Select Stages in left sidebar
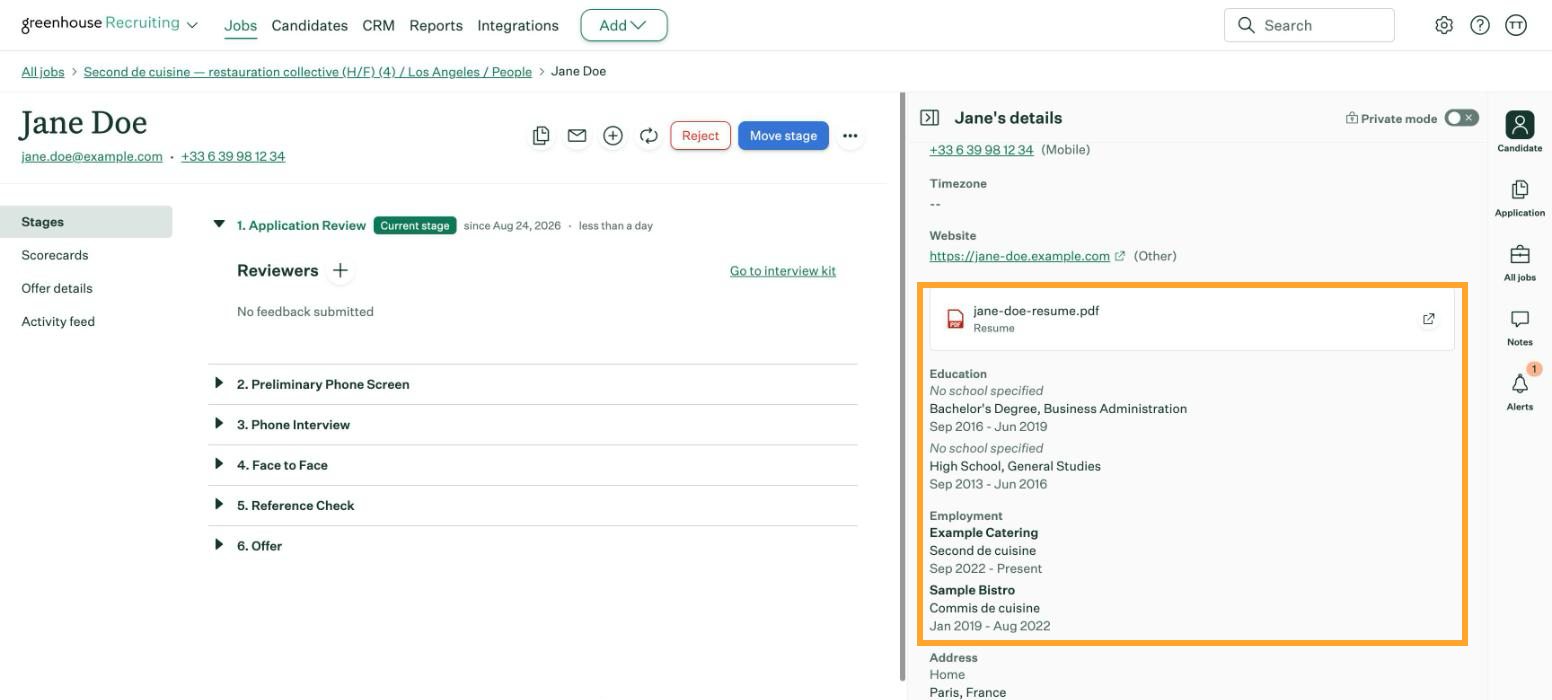Image resolution: width=1552 pixels, height=700 pixels. [x=86, y=222]
